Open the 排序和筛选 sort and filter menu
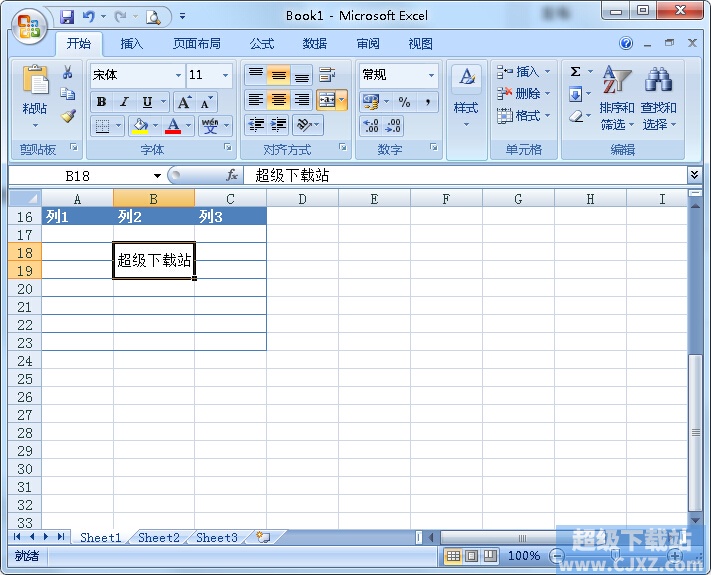The image size is (711, 575). (x=616, y=97)
